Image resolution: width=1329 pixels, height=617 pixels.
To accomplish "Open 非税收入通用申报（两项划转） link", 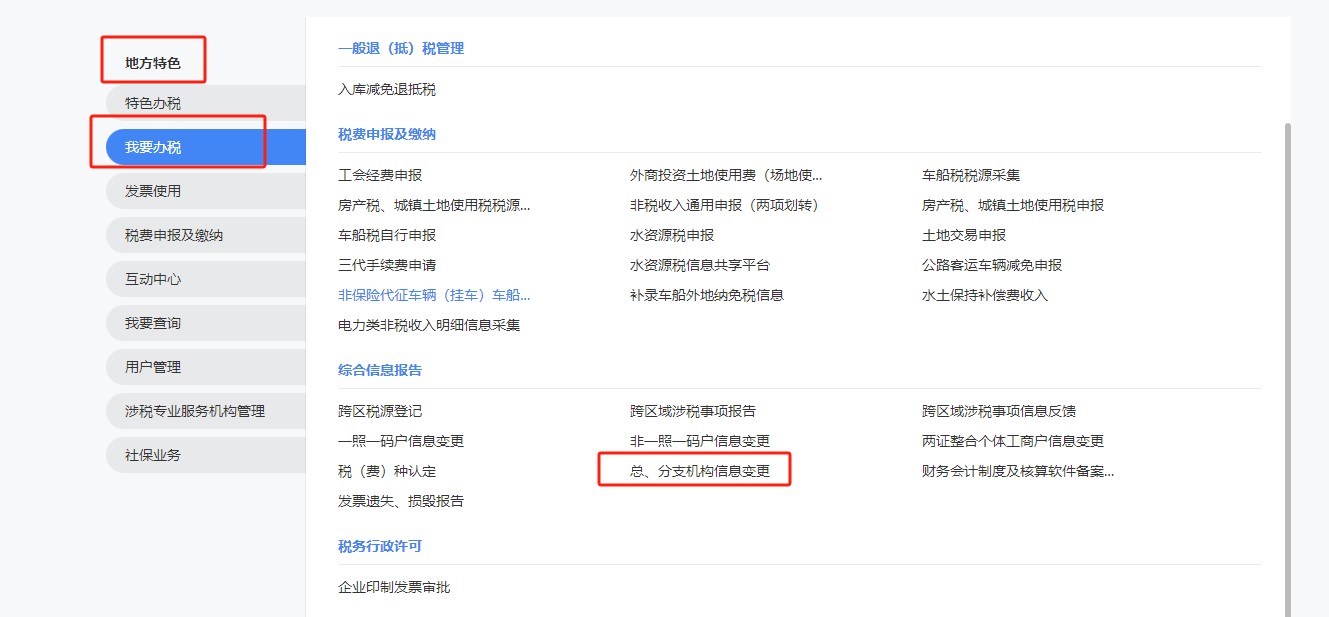I will (x=726, y=205).
